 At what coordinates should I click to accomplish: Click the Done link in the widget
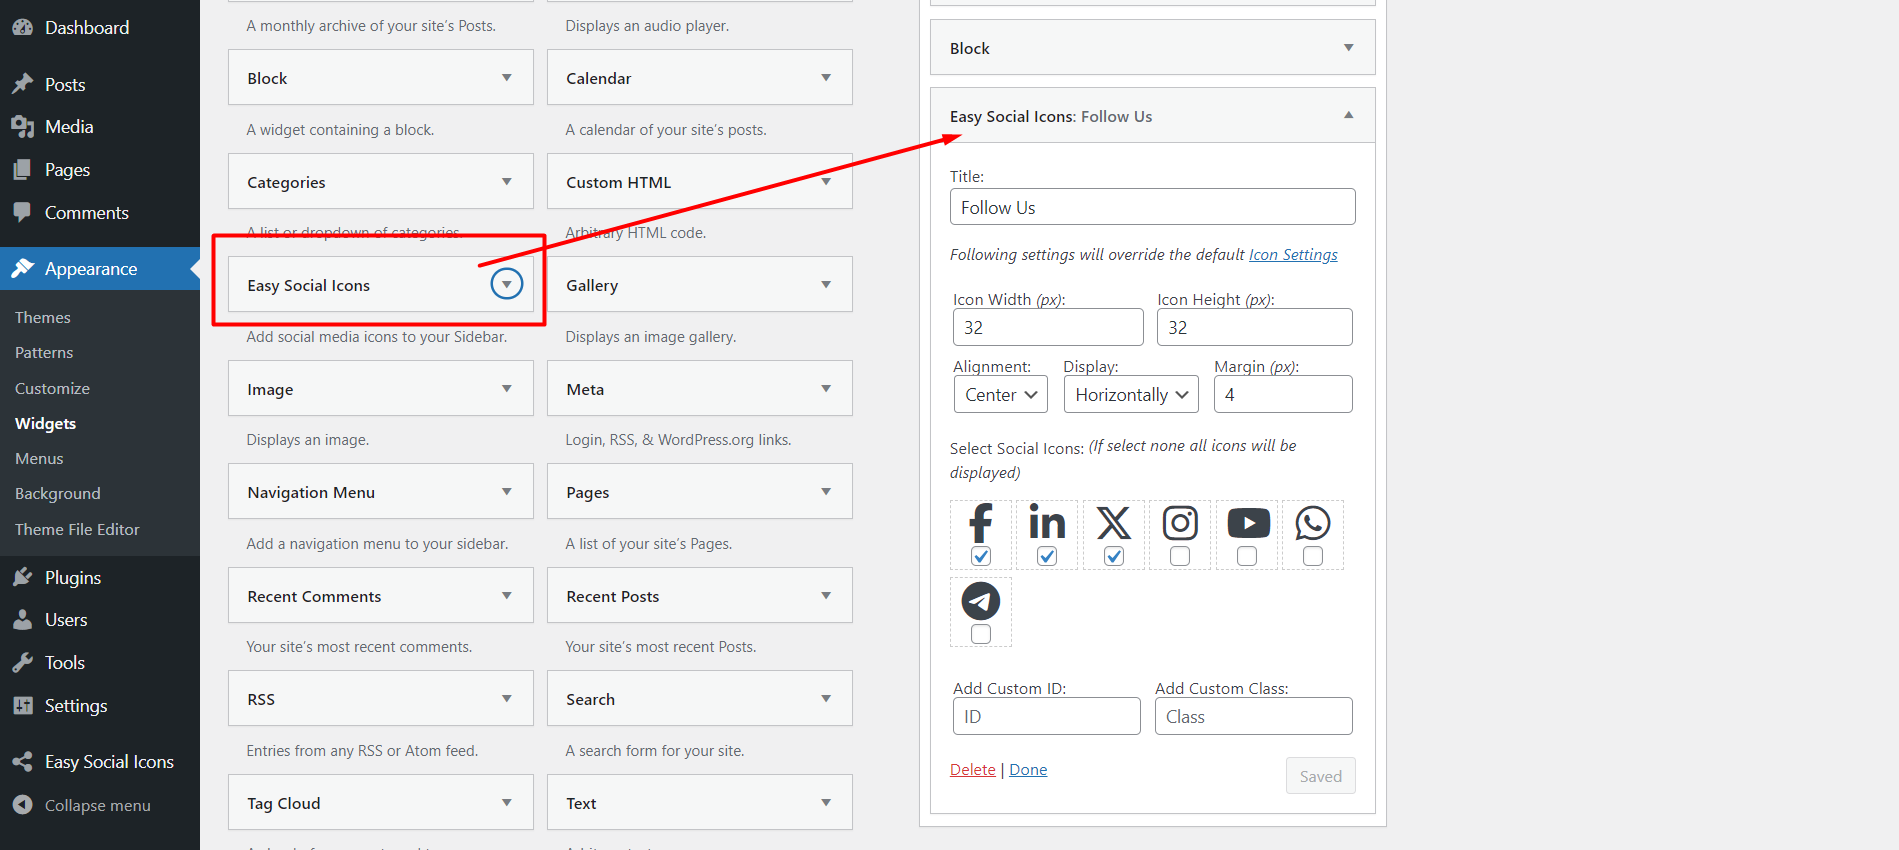coord(1028,770)
